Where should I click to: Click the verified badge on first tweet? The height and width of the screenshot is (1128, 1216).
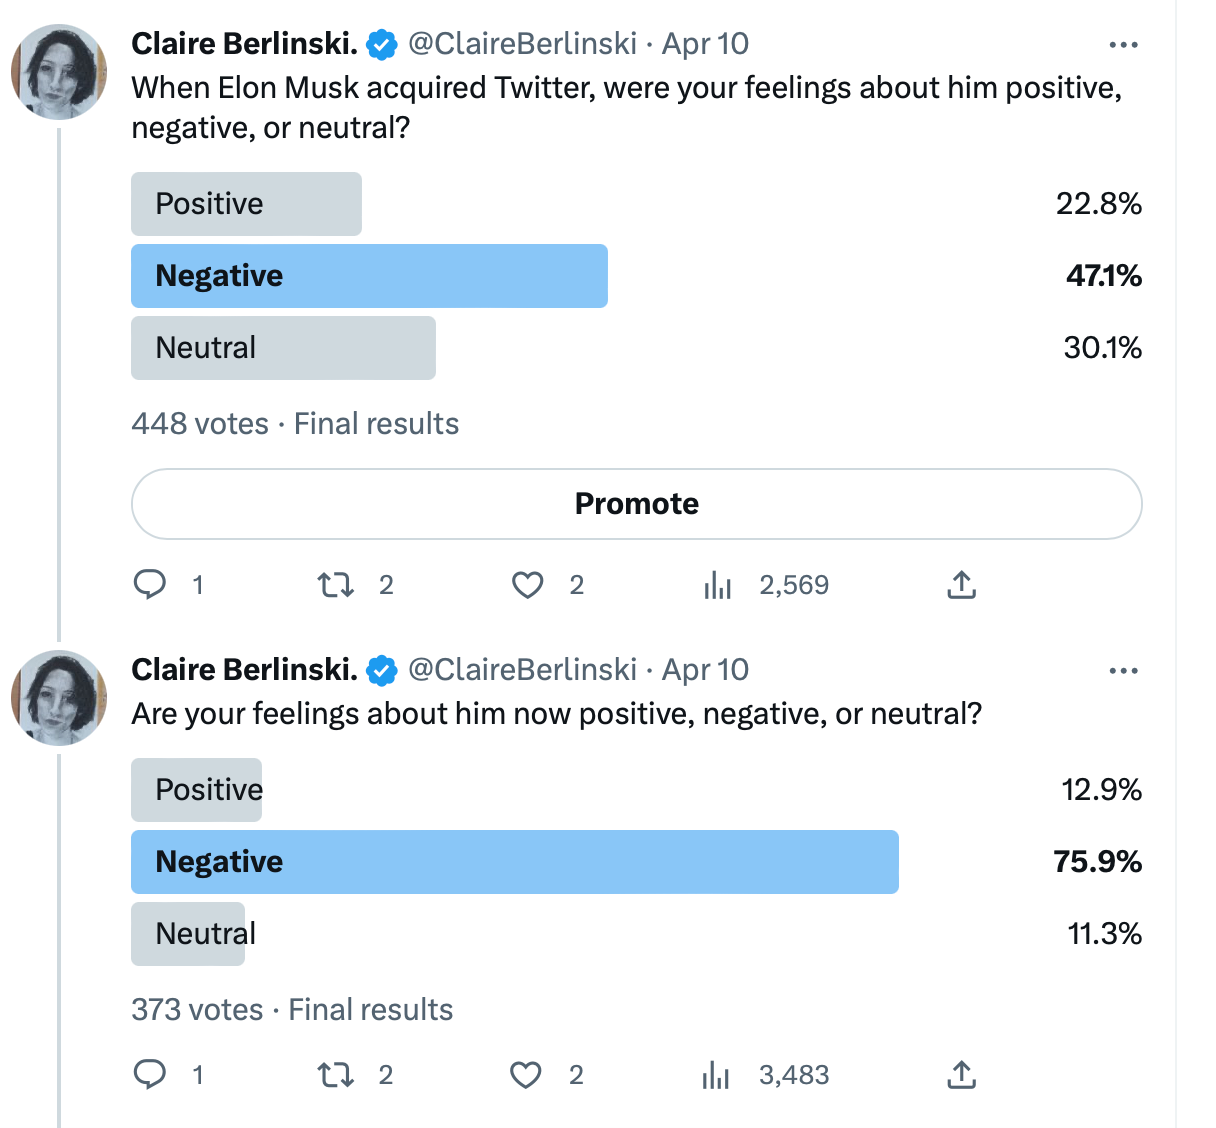382,45
